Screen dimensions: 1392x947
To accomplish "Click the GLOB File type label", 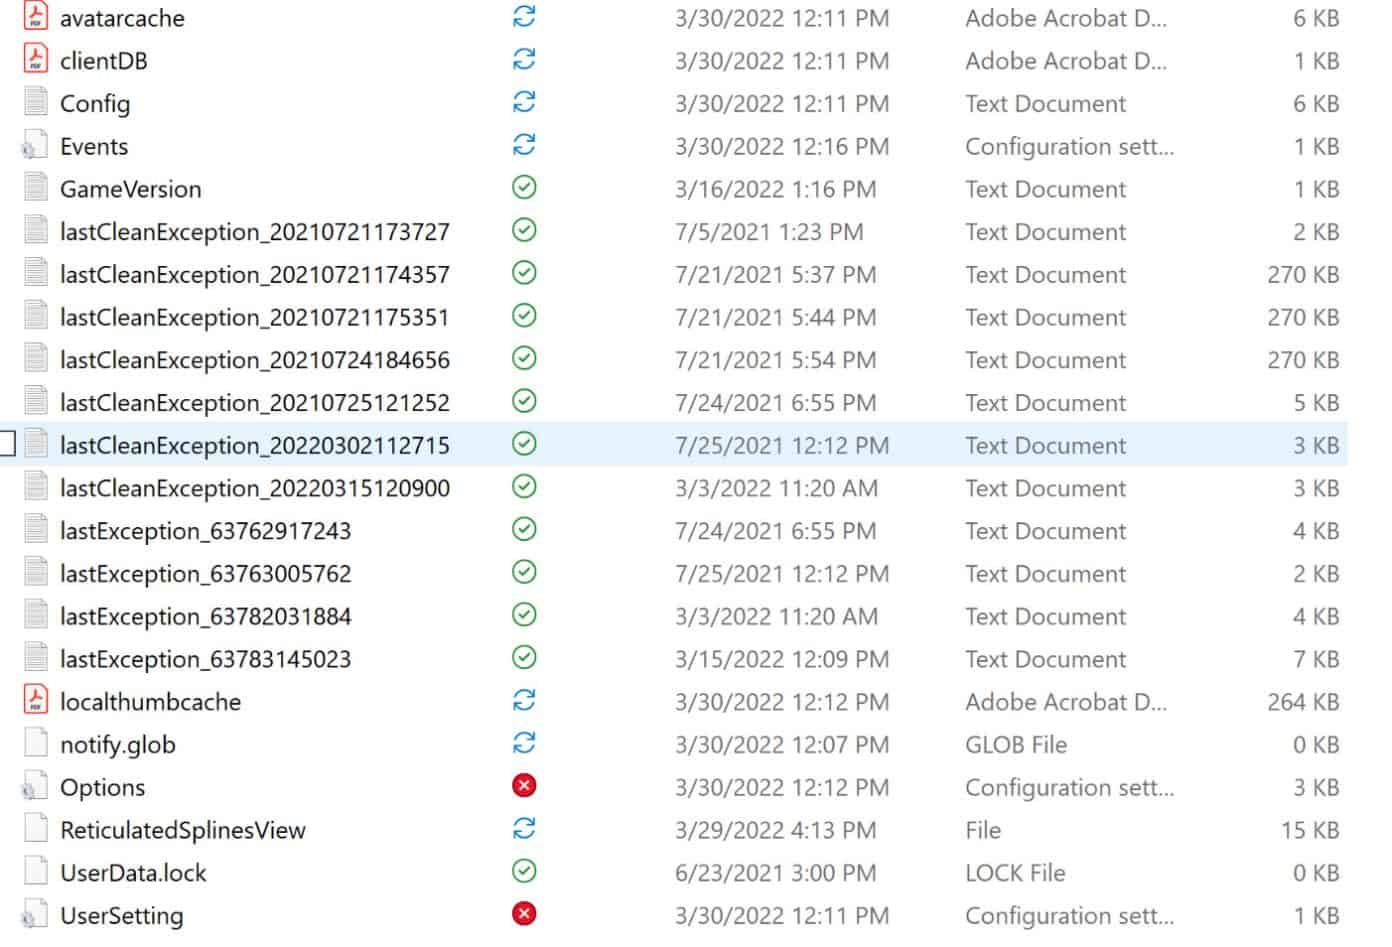I will (x=1015, y=745).
